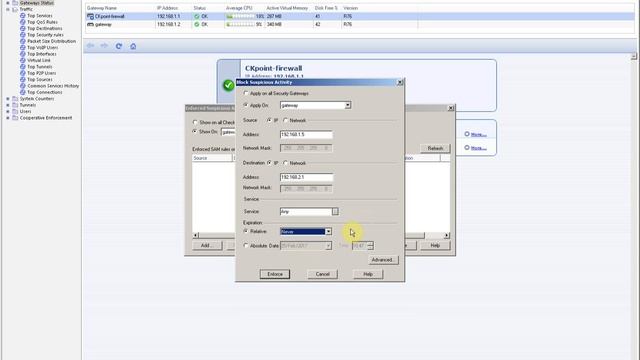The width and height of the screenshot is (640, 360).
Task: Open the Apply On gateway dropdown
Action: pos(348,105)
